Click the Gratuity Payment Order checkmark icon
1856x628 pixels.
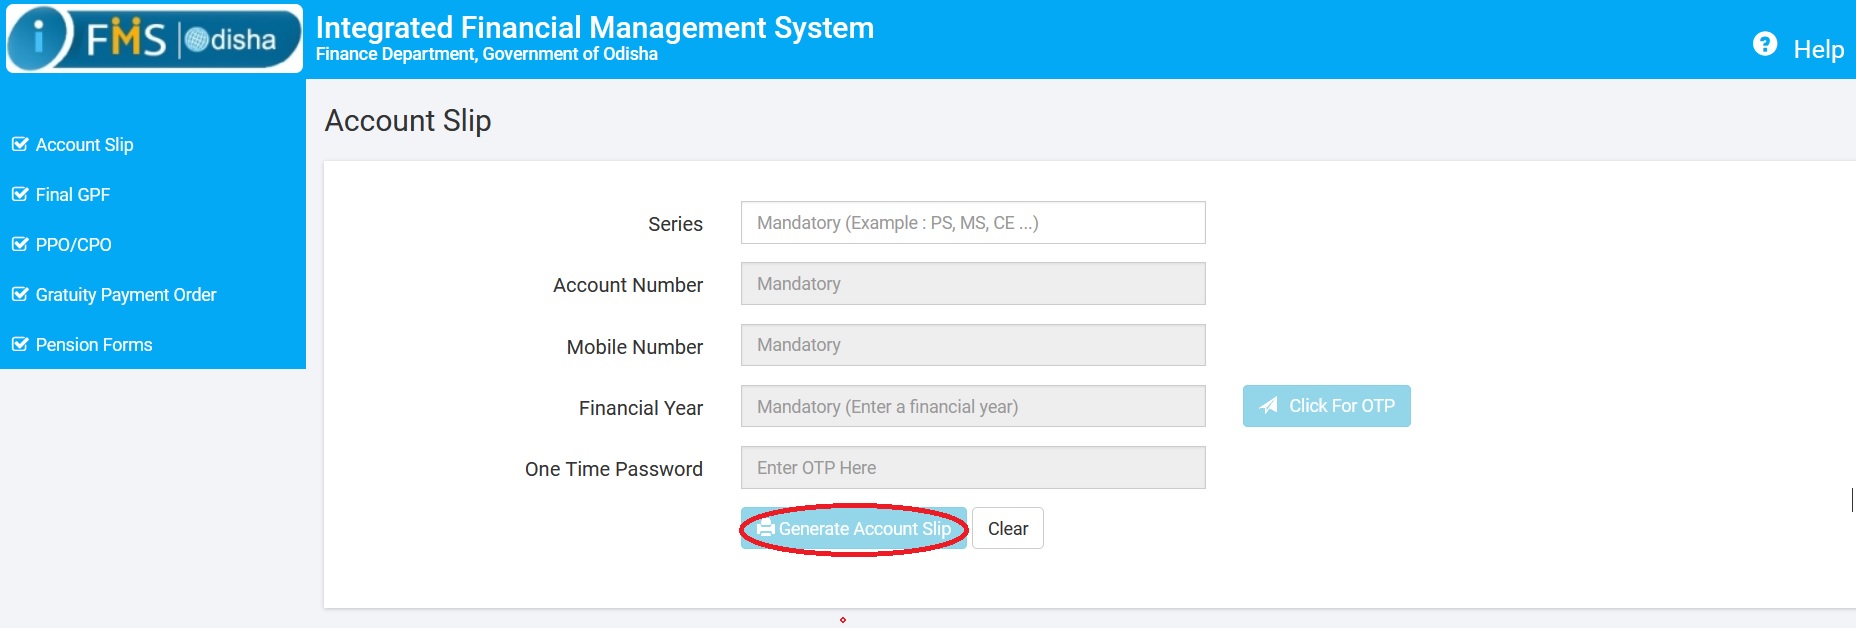click(x=20, y=294)
